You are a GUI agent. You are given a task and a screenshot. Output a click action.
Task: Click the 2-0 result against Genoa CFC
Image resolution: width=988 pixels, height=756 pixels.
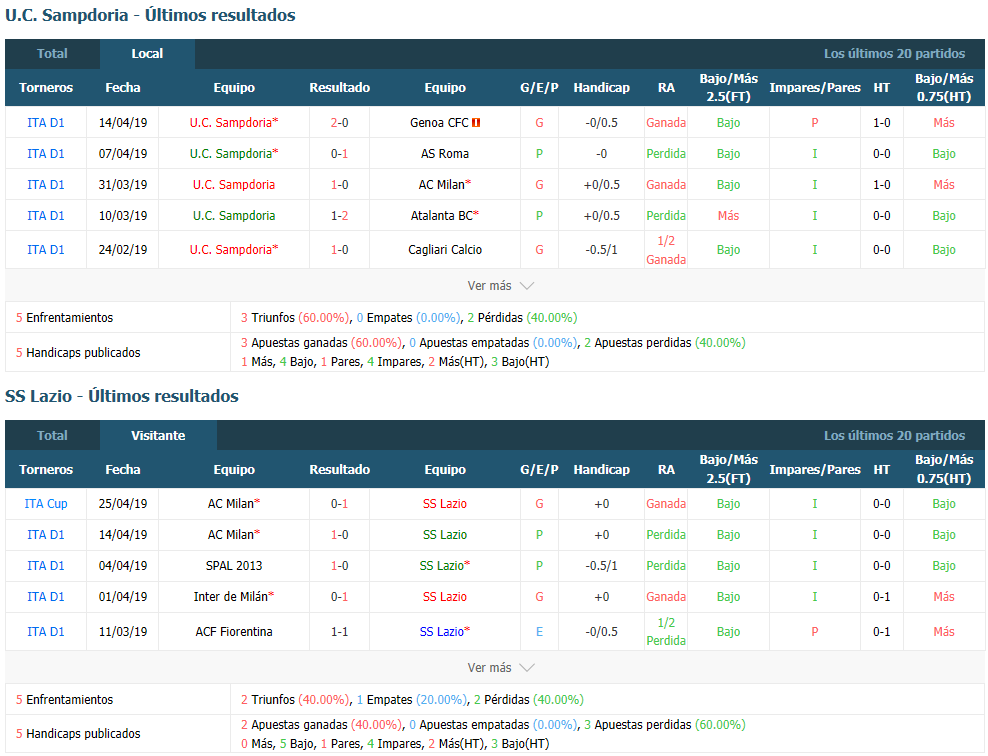(340, 123)
